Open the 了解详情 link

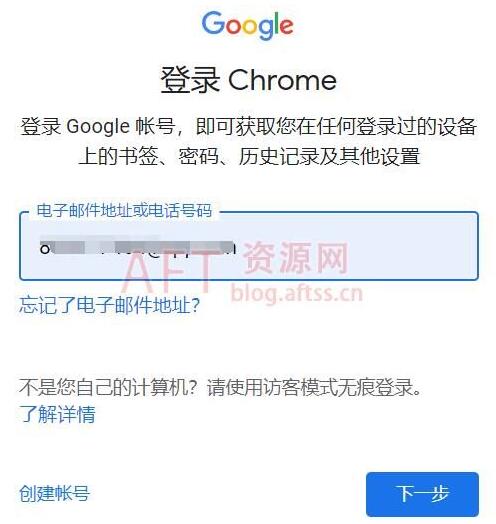click(x=57, y=414)
